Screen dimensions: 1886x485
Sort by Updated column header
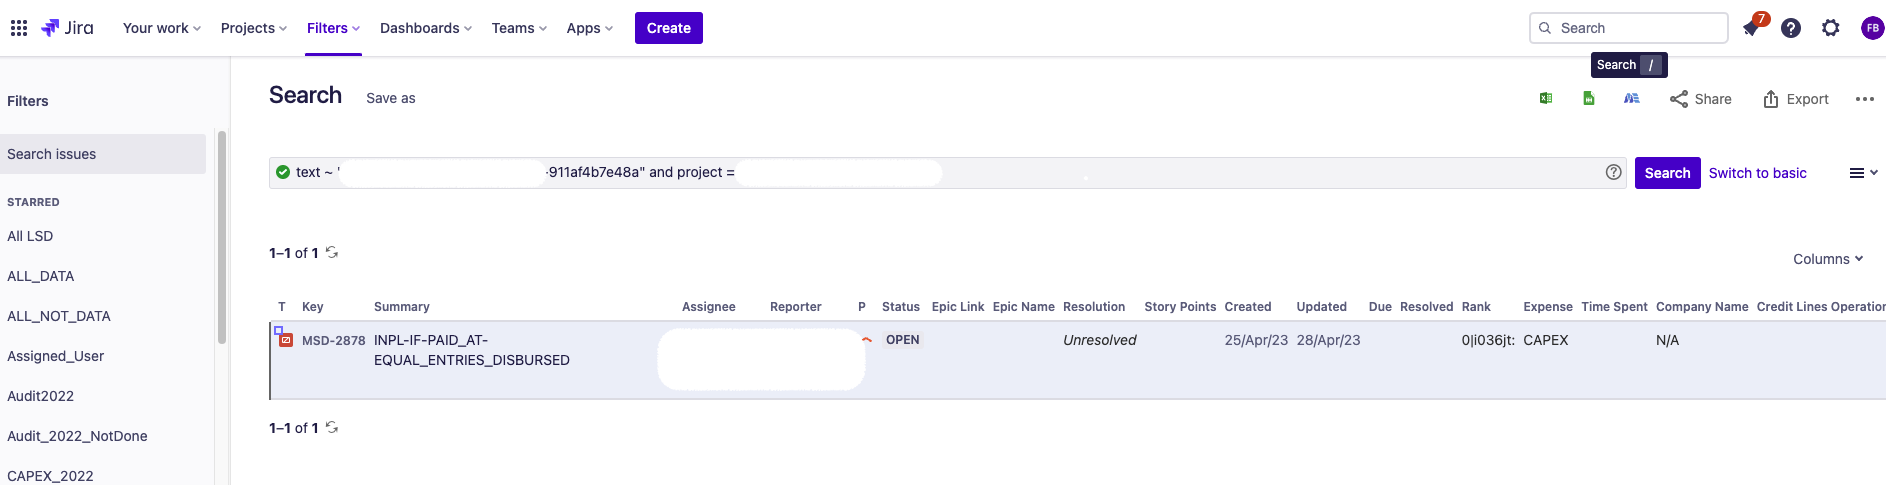[x=1322, y=307]
